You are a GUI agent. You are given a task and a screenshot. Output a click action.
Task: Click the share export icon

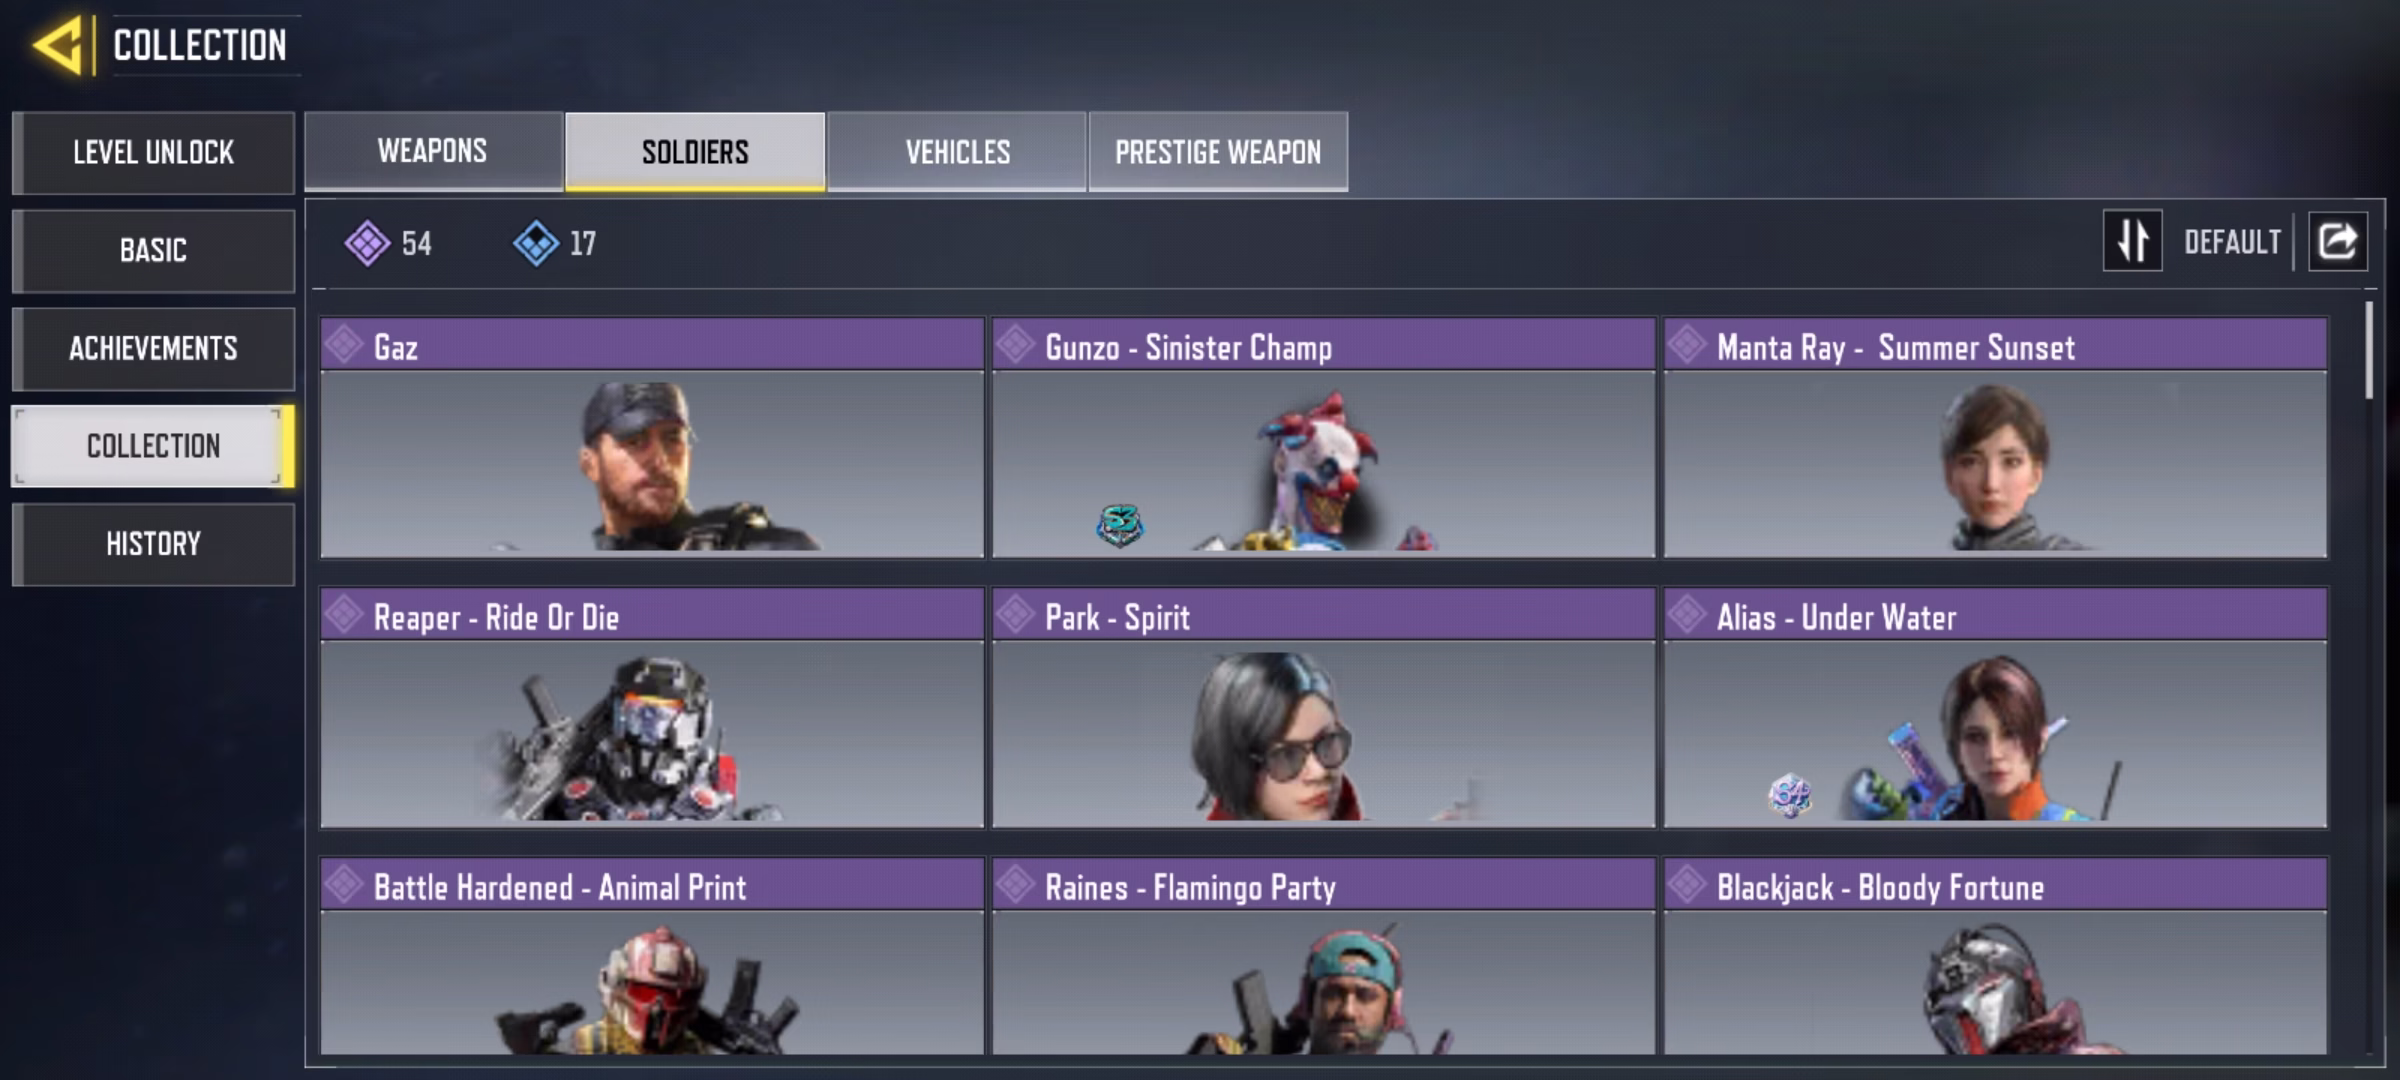click(2338, 241)
